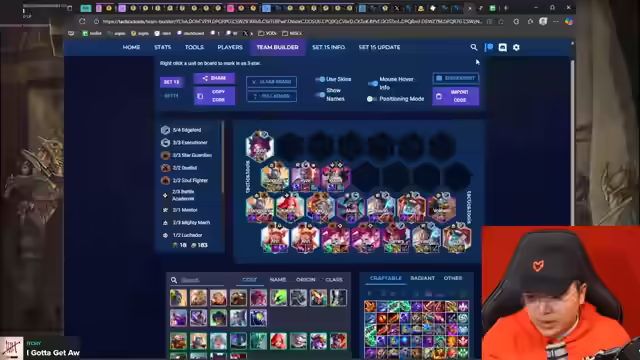Switch to the Radiant items tab
Viewport: 640px width, 360px height.
(422, 278)
